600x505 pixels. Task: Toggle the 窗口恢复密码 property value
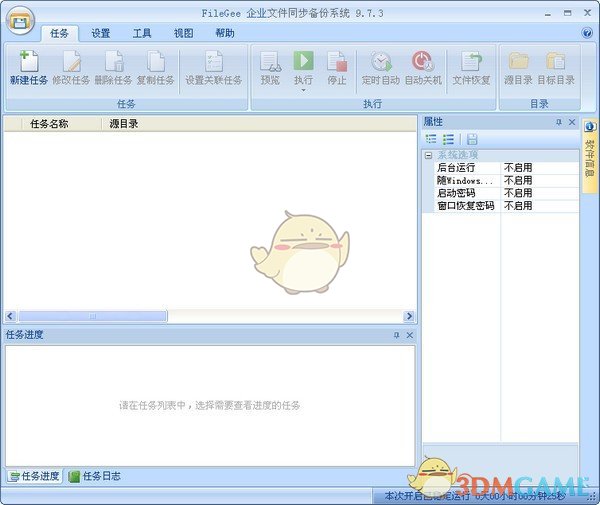(538, 206)
